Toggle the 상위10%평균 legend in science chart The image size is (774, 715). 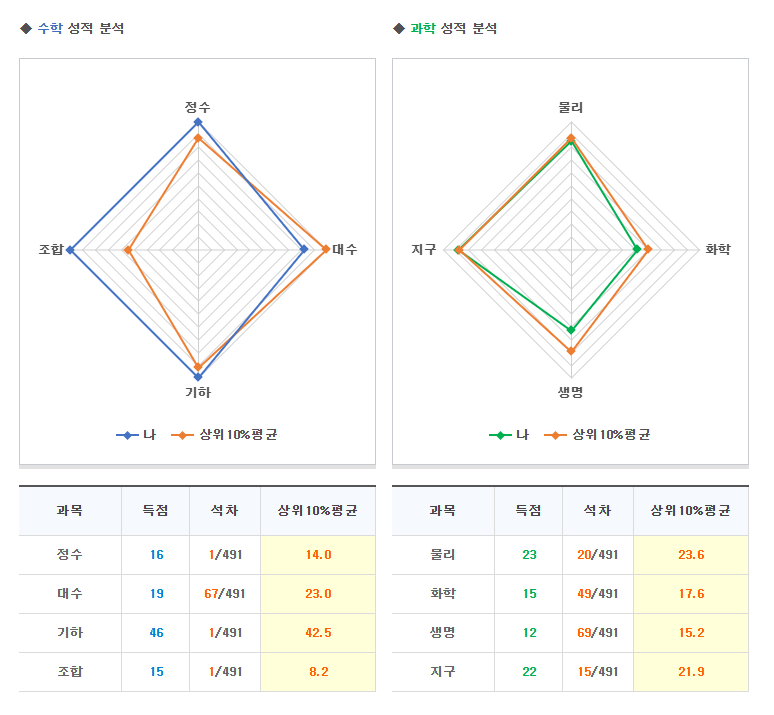[599, 435]
